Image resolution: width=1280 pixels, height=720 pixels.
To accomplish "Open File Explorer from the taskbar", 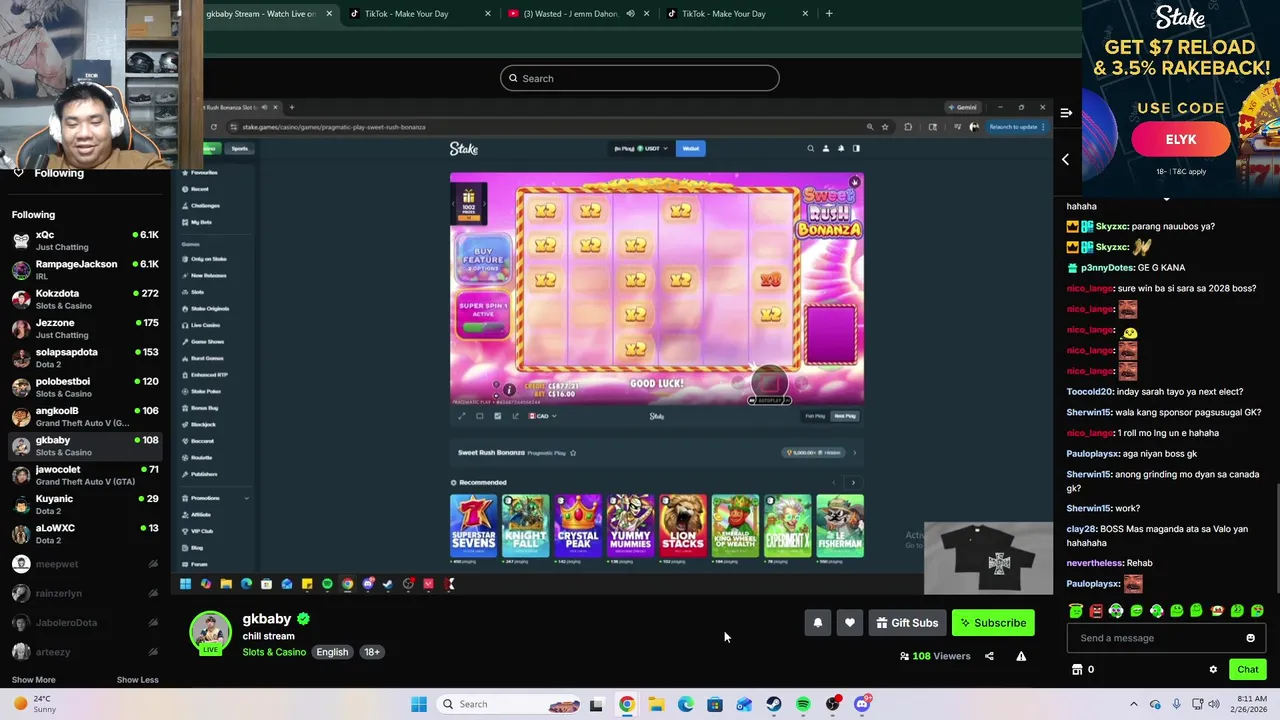I will pos(656,704).
